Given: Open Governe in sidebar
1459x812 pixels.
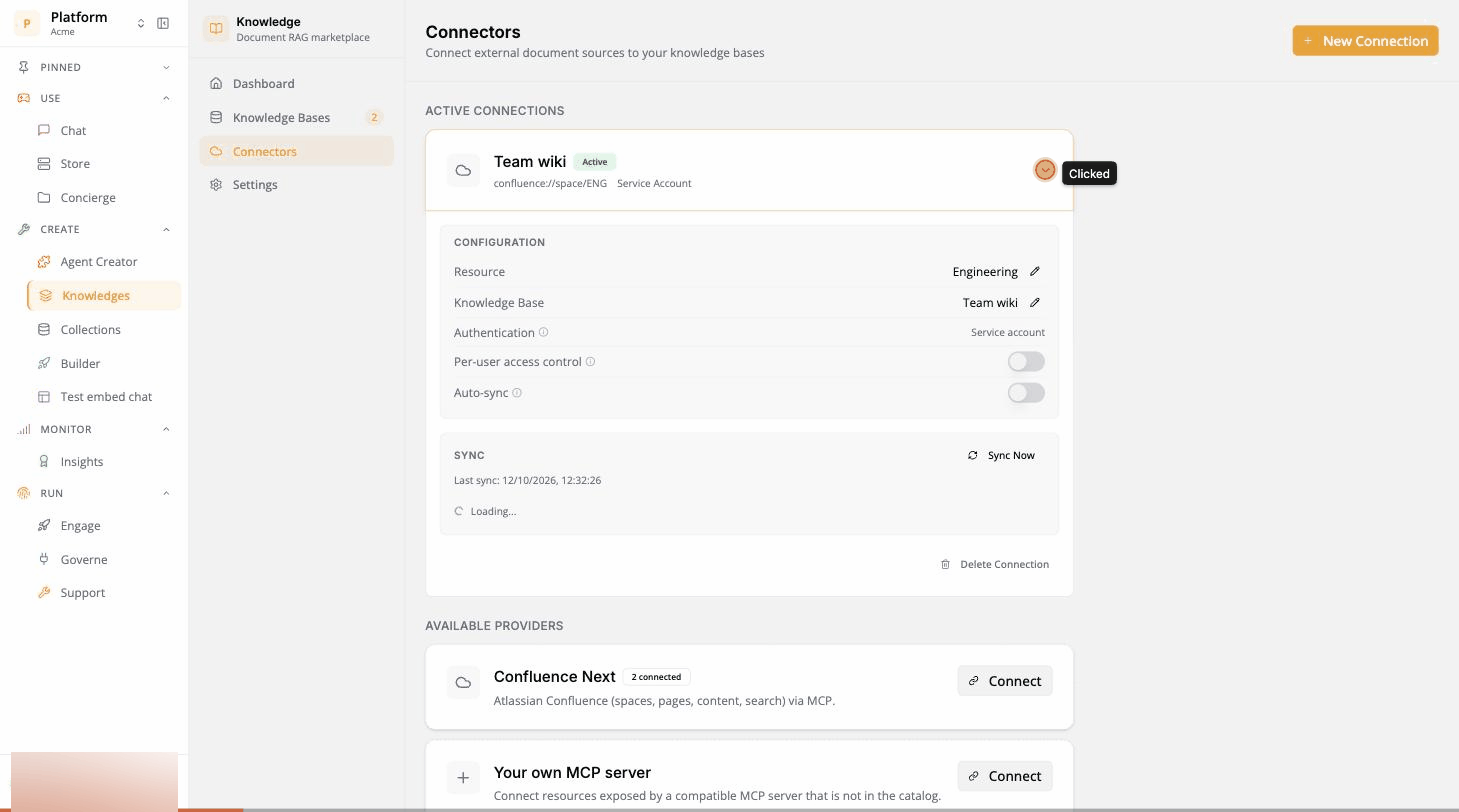Looking at the screenshot, I should point(84,559).
